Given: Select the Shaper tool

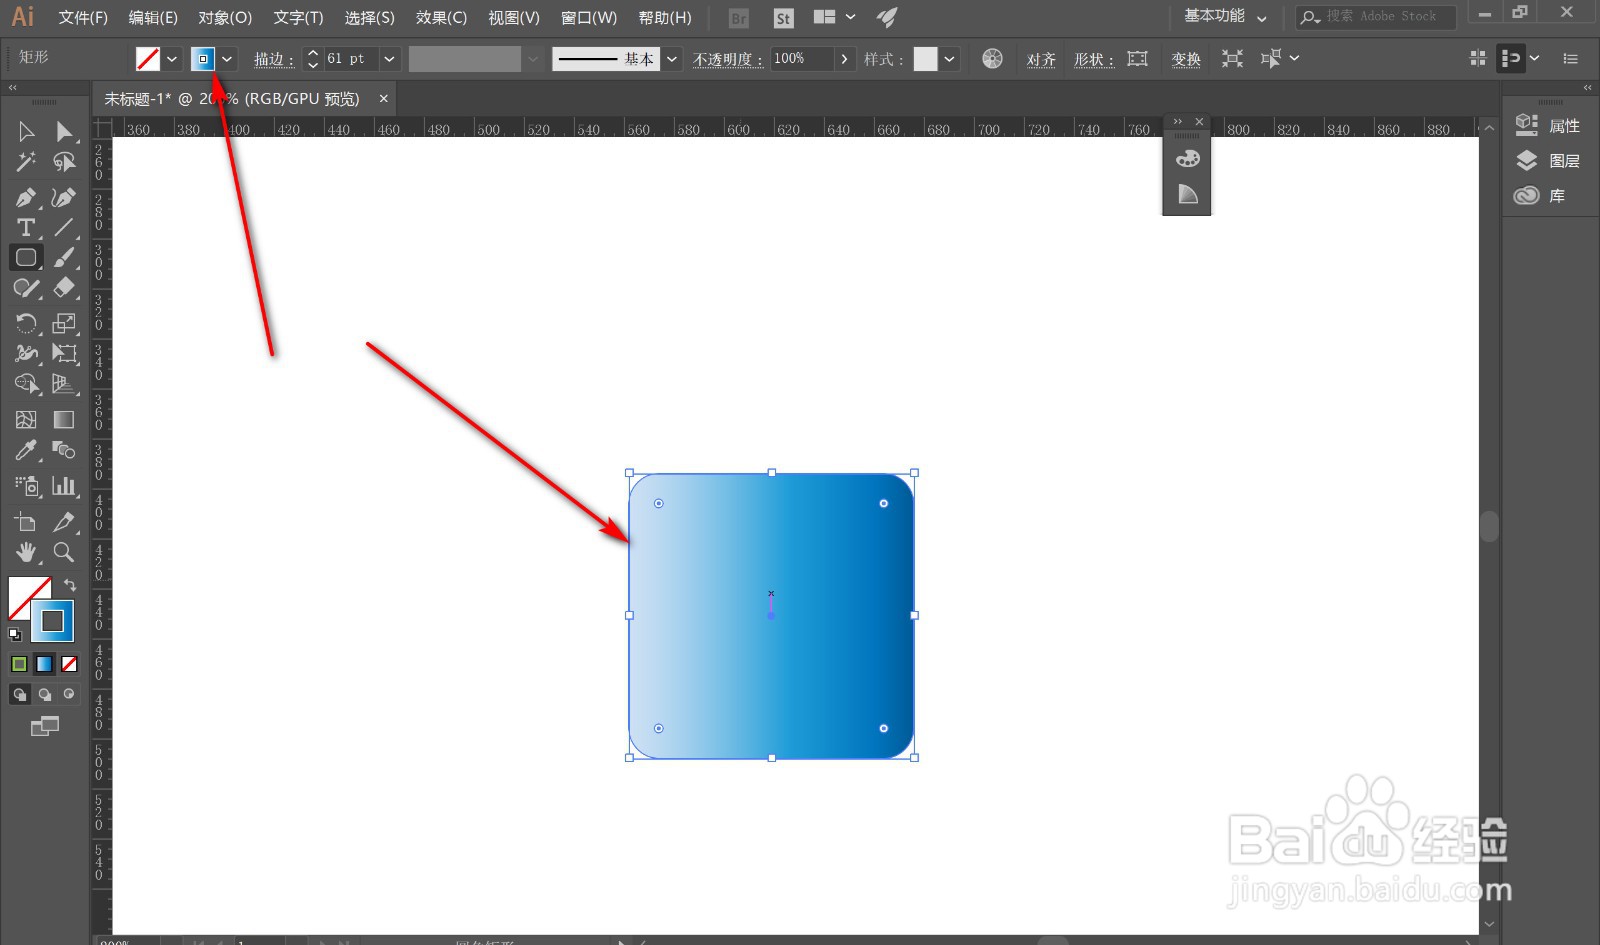Looking at the screenshot, I should pos(26,288).
